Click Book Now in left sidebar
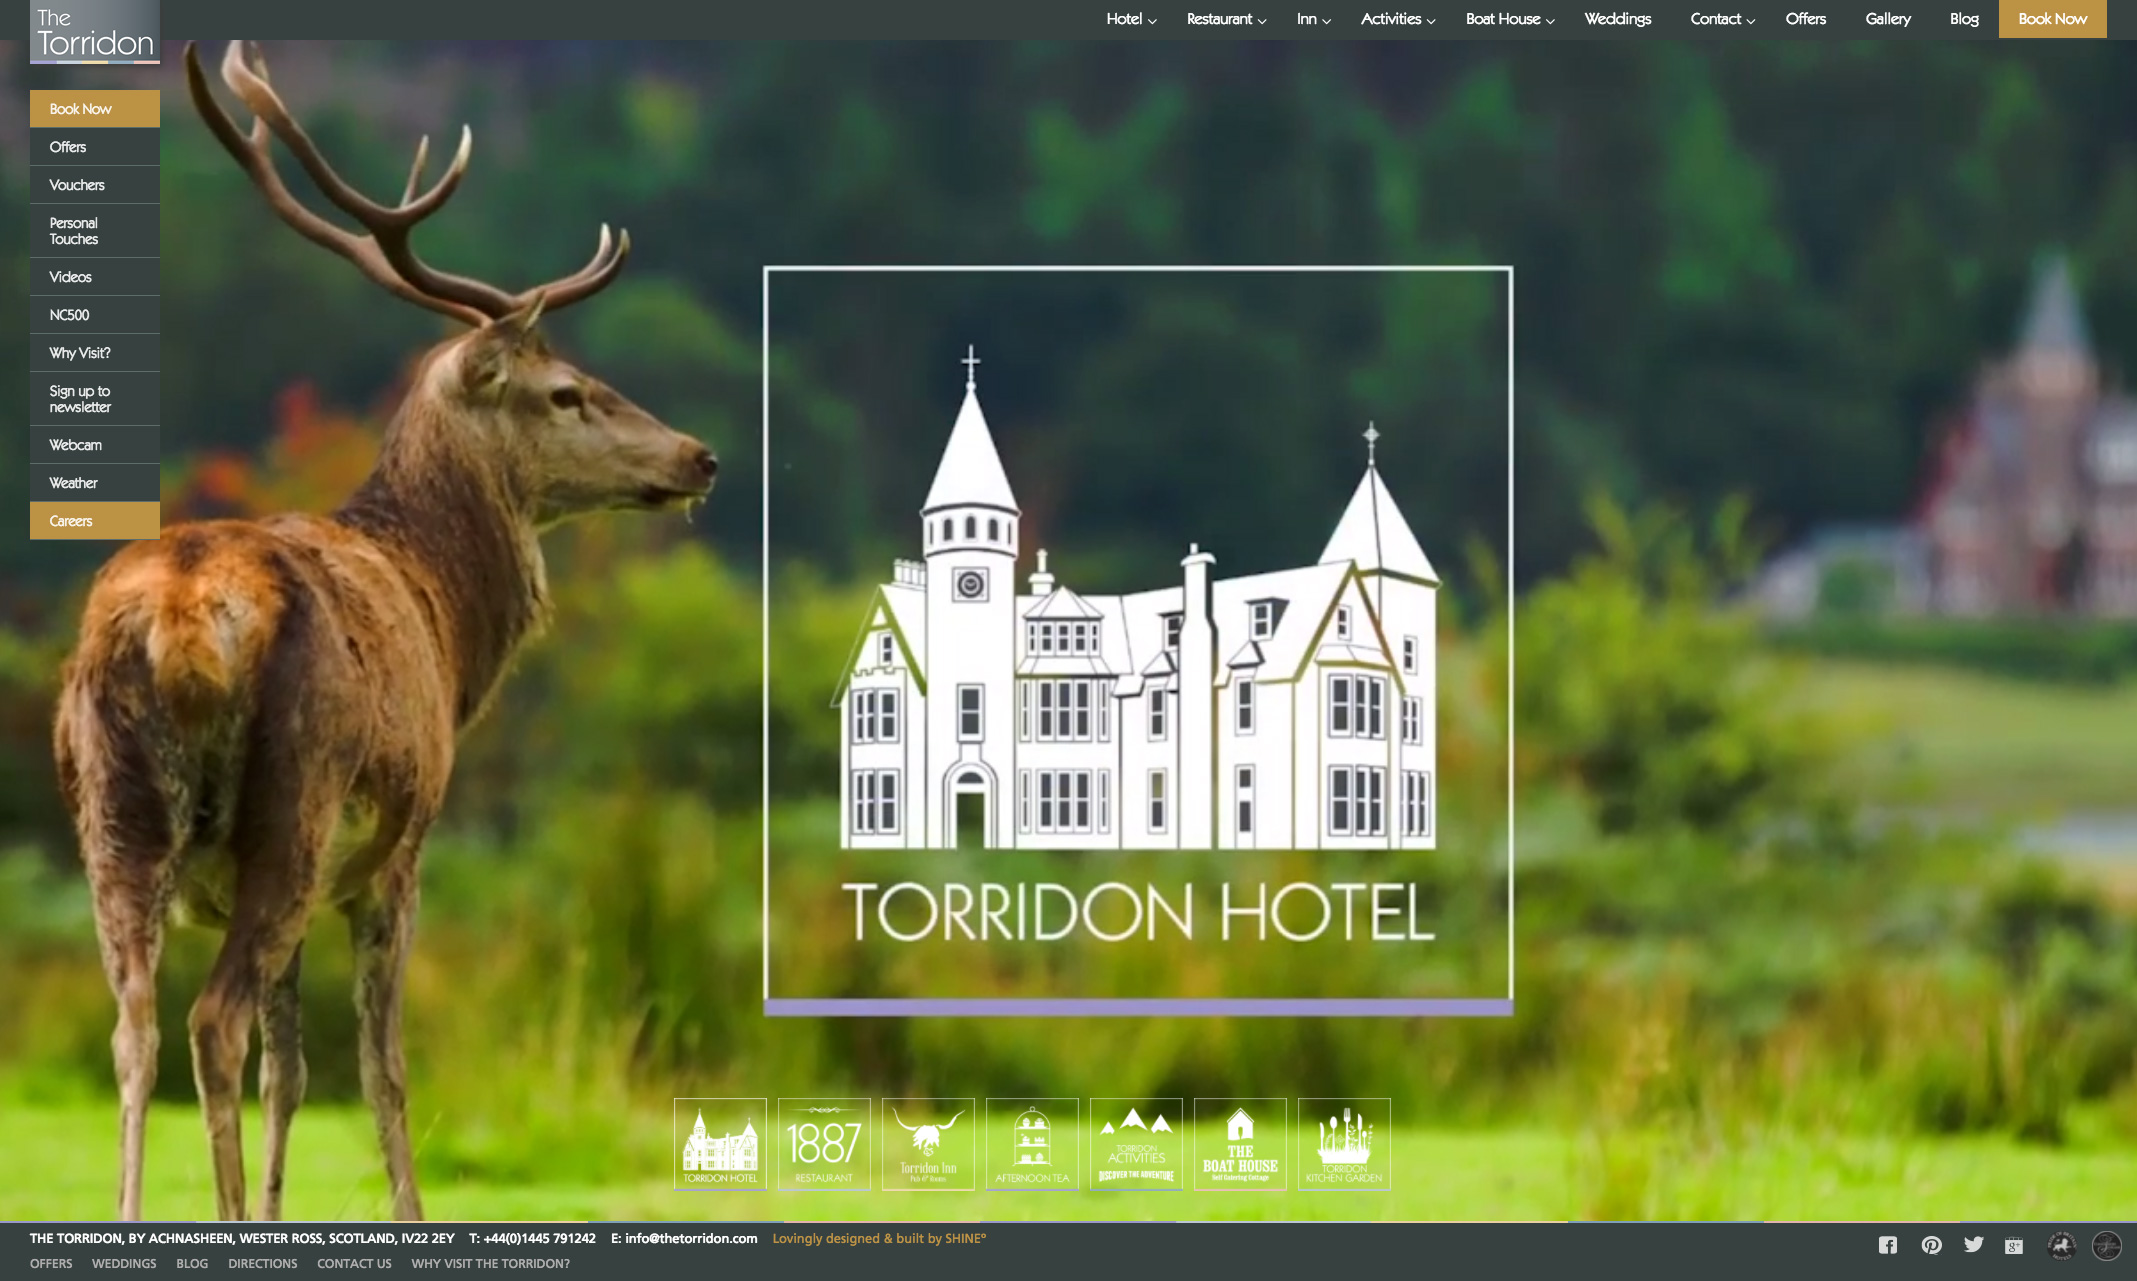 (95, 109)
